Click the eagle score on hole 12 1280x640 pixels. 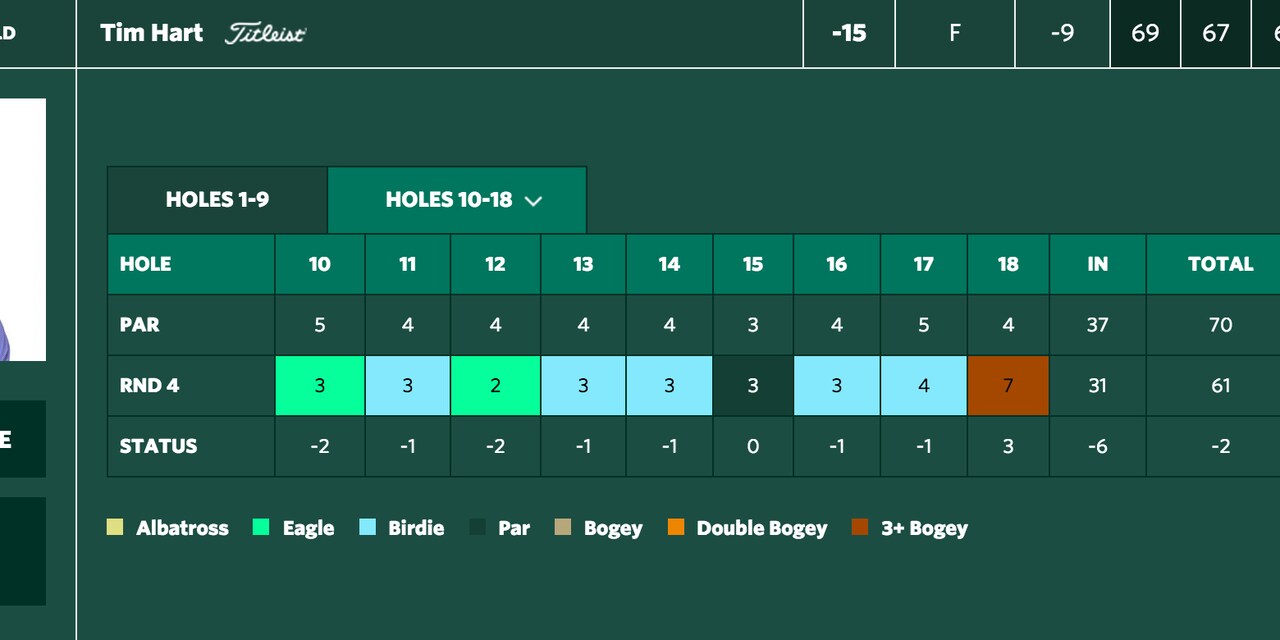click(x=494, y=385)
